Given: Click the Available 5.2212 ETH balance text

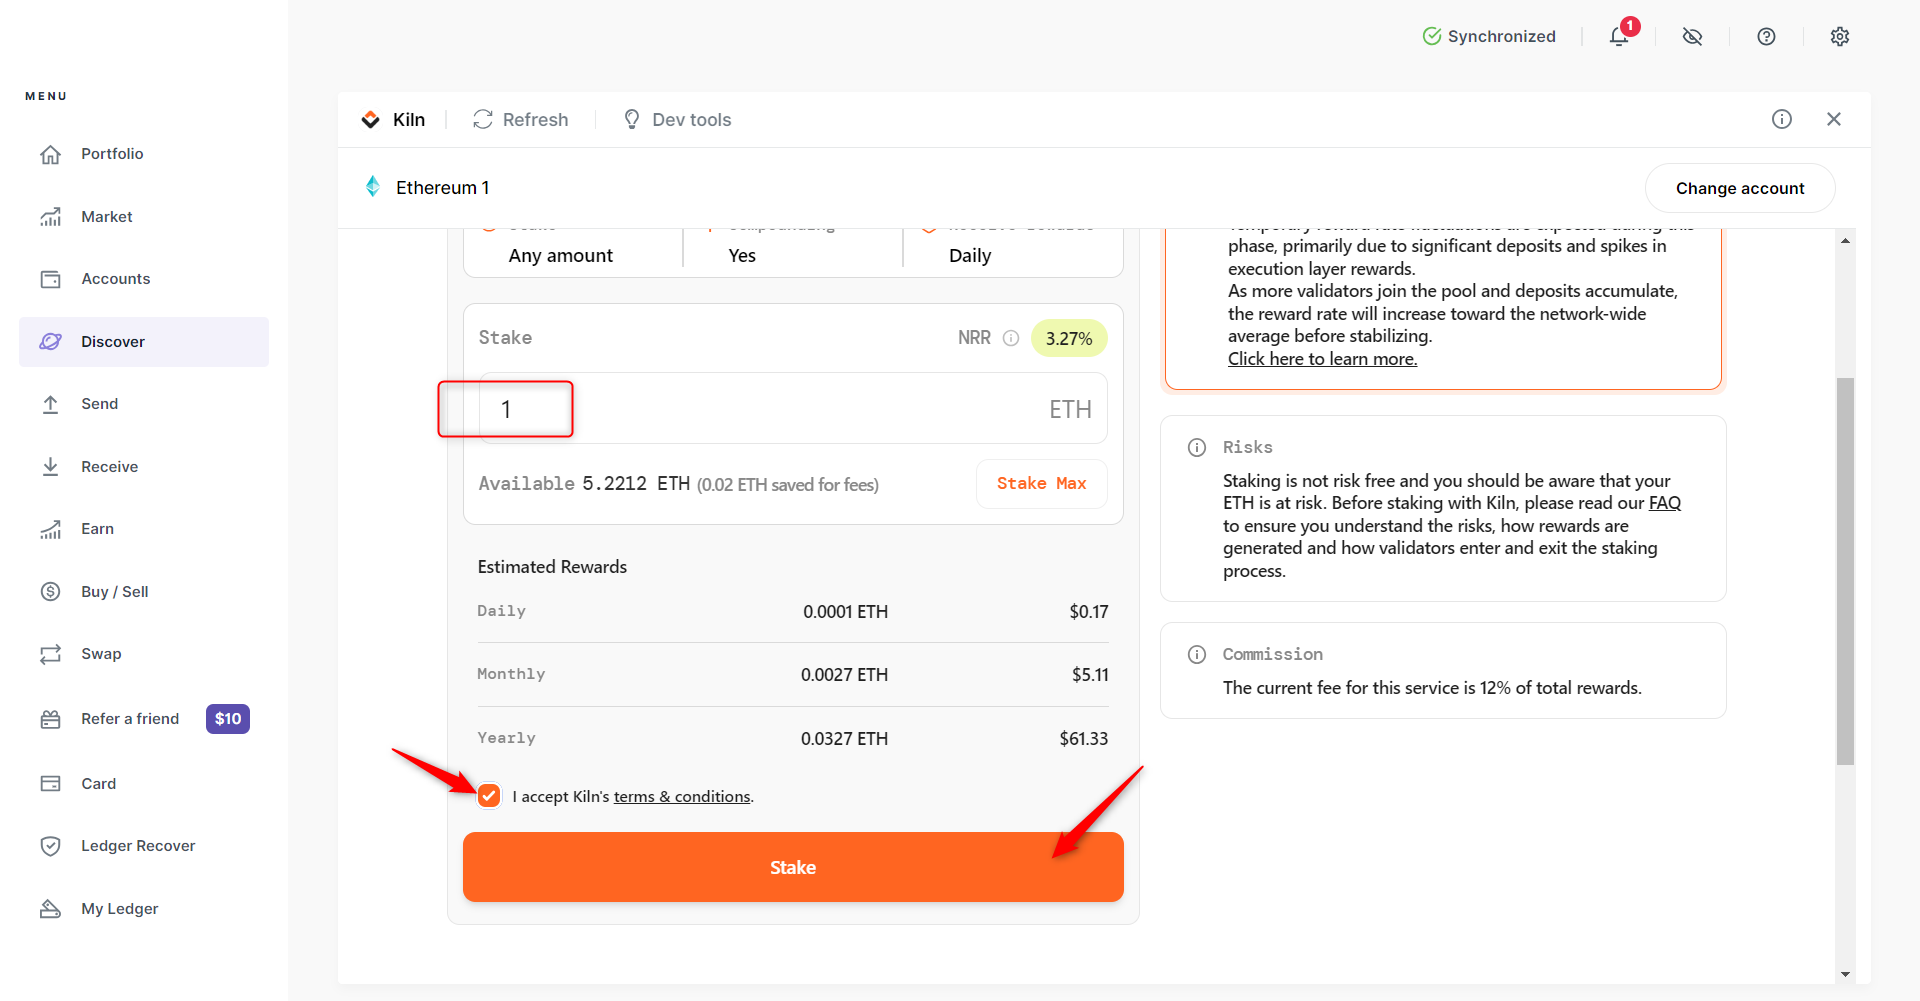Looking at the screenshot, I should click(x=584, y=484).
